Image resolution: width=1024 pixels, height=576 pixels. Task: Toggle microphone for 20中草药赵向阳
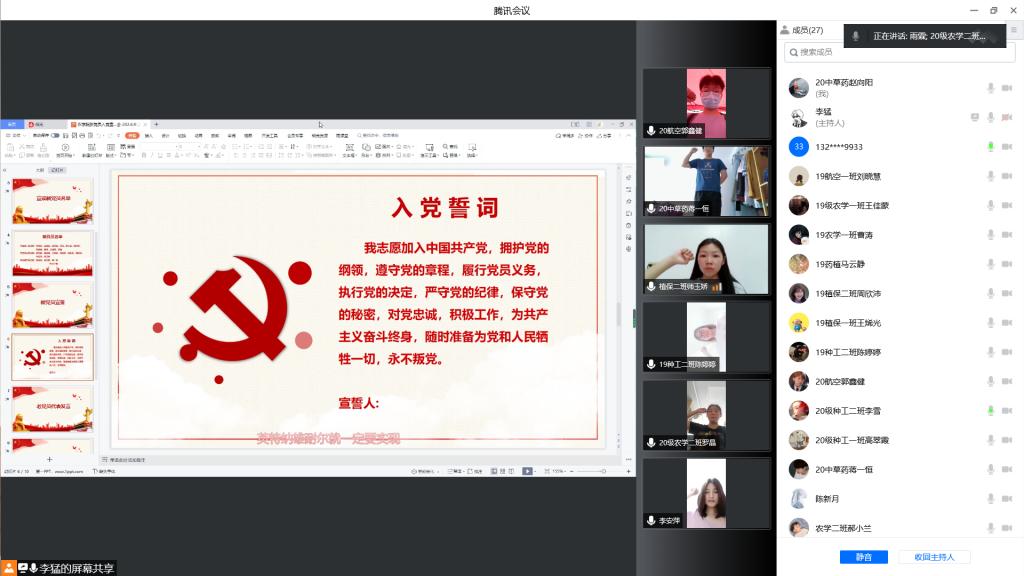tap(991, 88)
